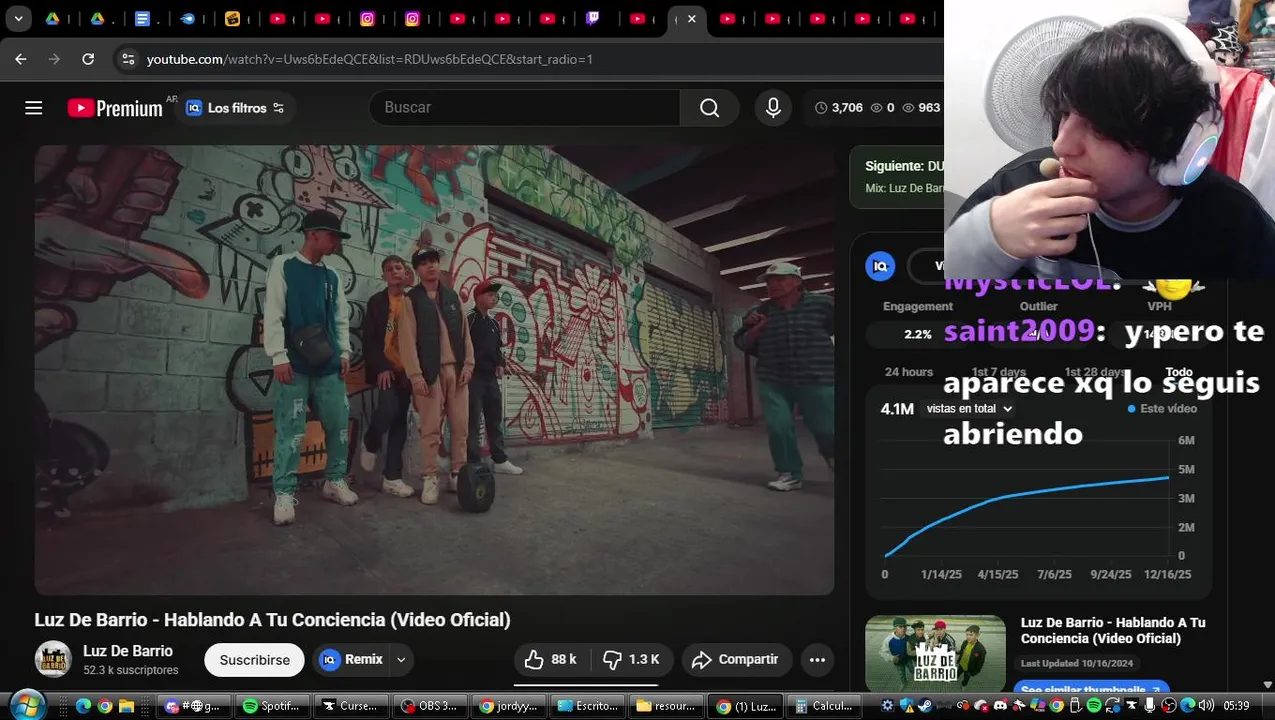Click the video player to pause
Viewport: 1275px width, 720px height.
tap(434, 370)
